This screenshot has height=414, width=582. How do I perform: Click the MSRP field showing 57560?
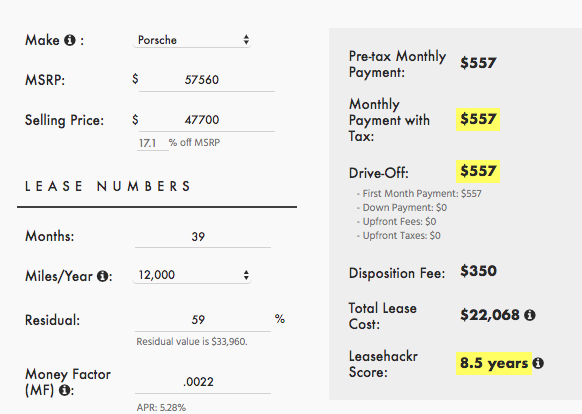pos(207,80)
